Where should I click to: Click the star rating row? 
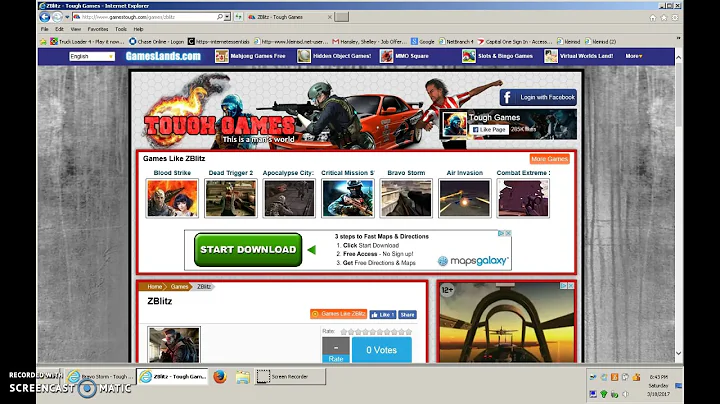click(376, 331)
